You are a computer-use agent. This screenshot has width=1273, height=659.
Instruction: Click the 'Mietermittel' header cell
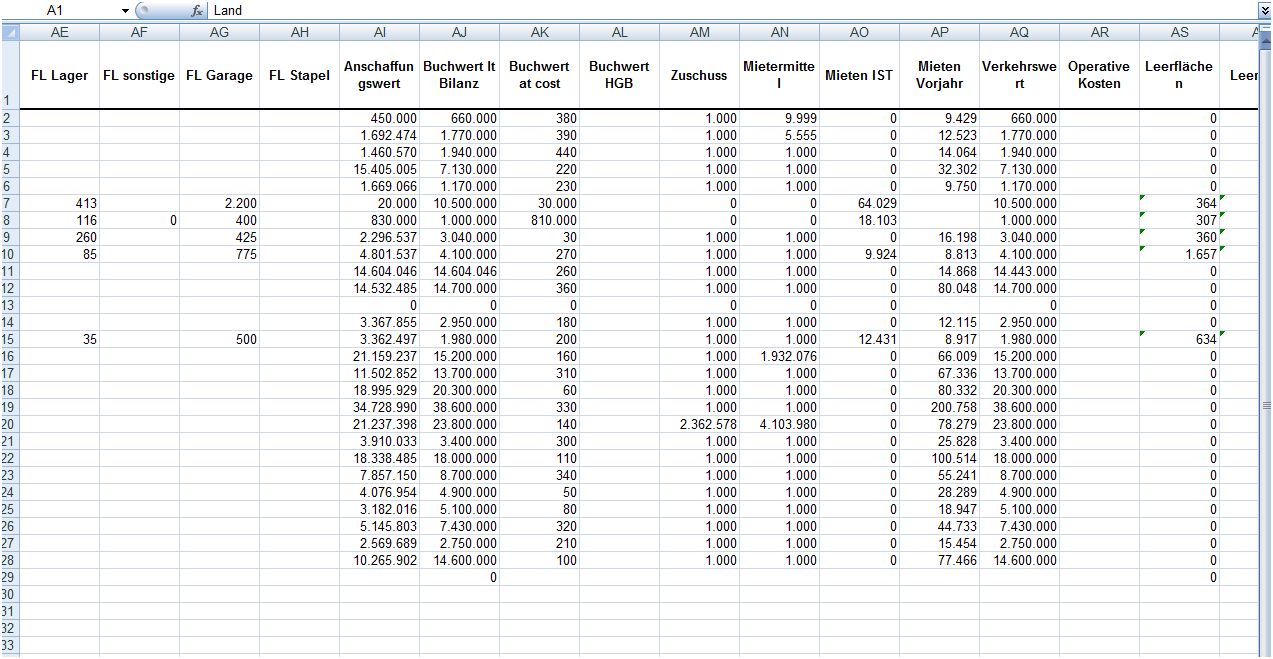coord(779,75)
